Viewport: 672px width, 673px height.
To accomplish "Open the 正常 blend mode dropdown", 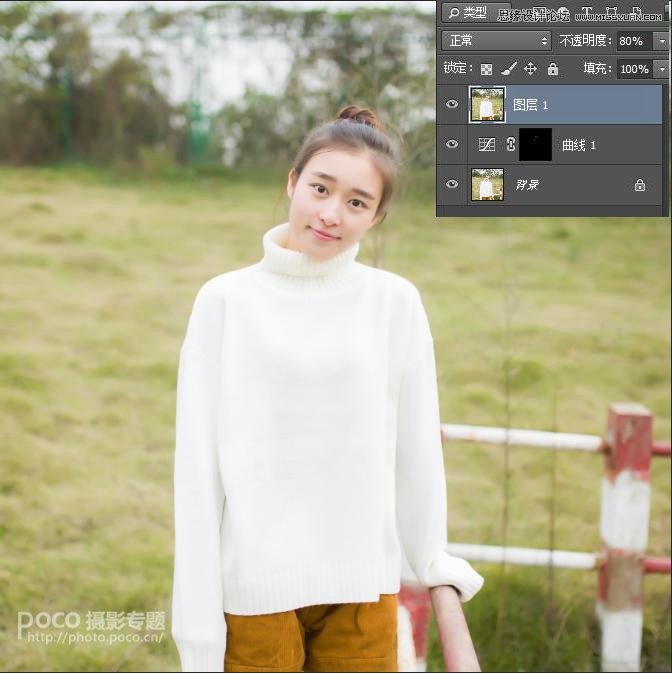I will coord(496,41).
